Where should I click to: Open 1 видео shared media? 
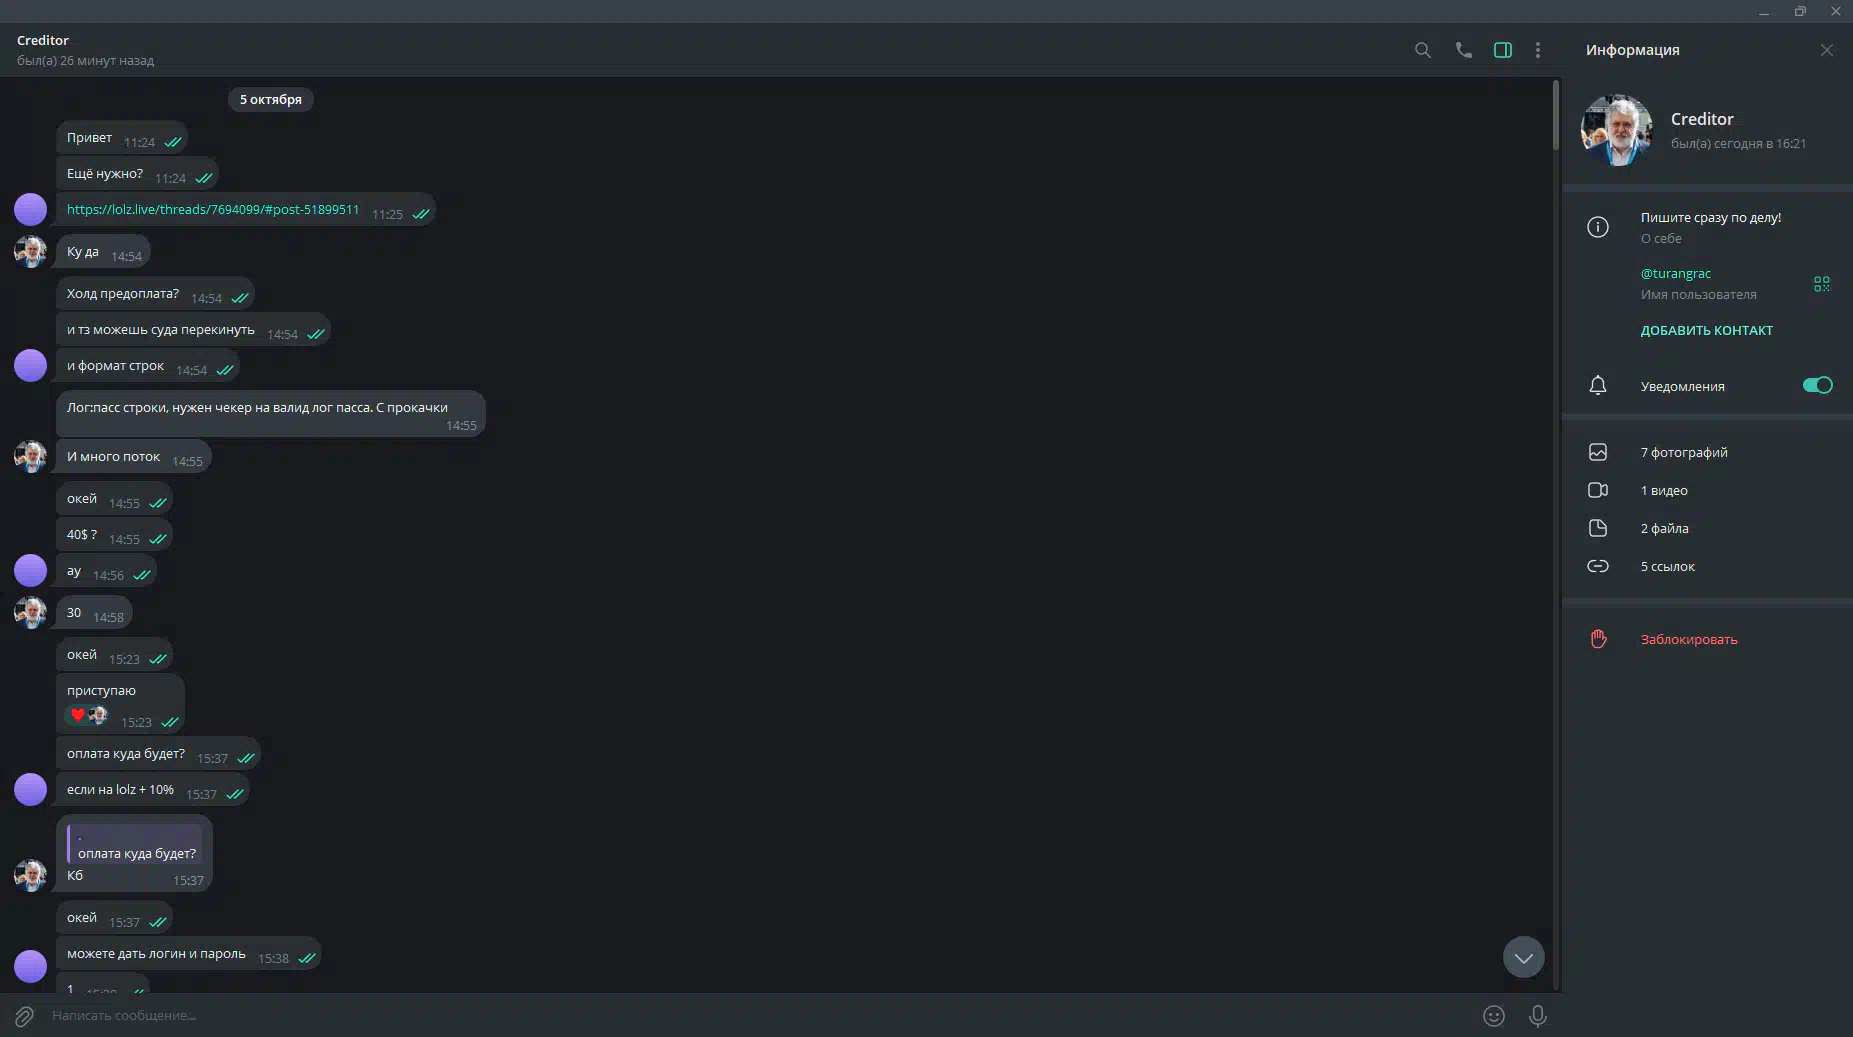point(1707,490)
